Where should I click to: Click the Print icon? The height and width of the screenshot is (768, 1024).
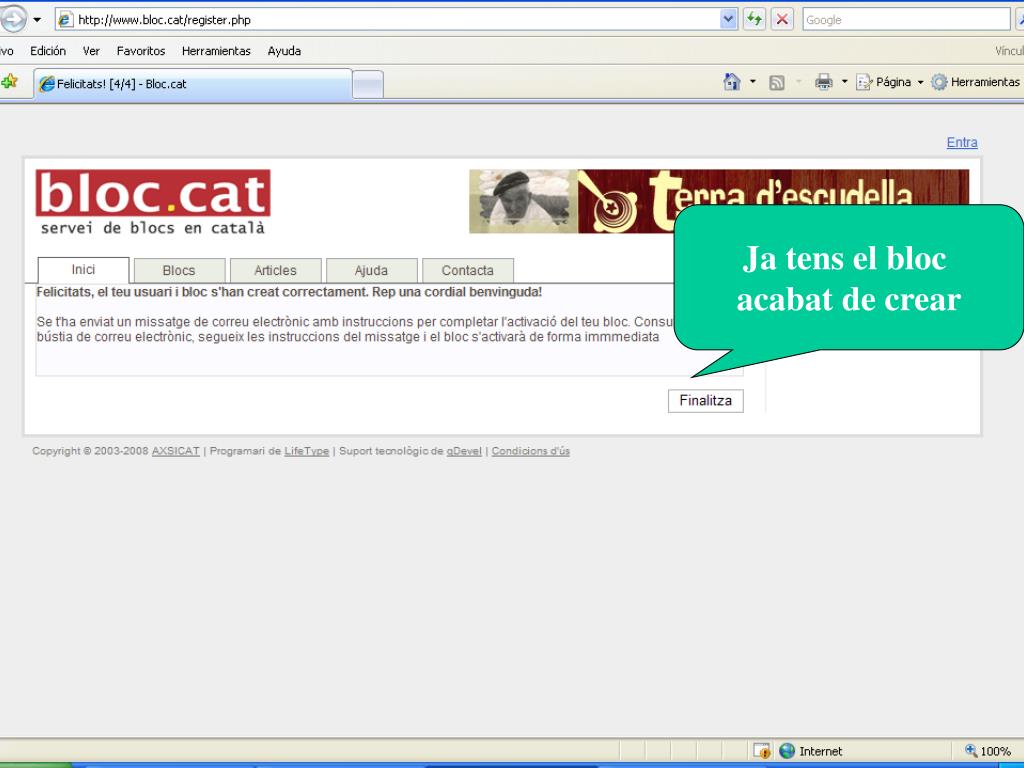click(824, 82)
